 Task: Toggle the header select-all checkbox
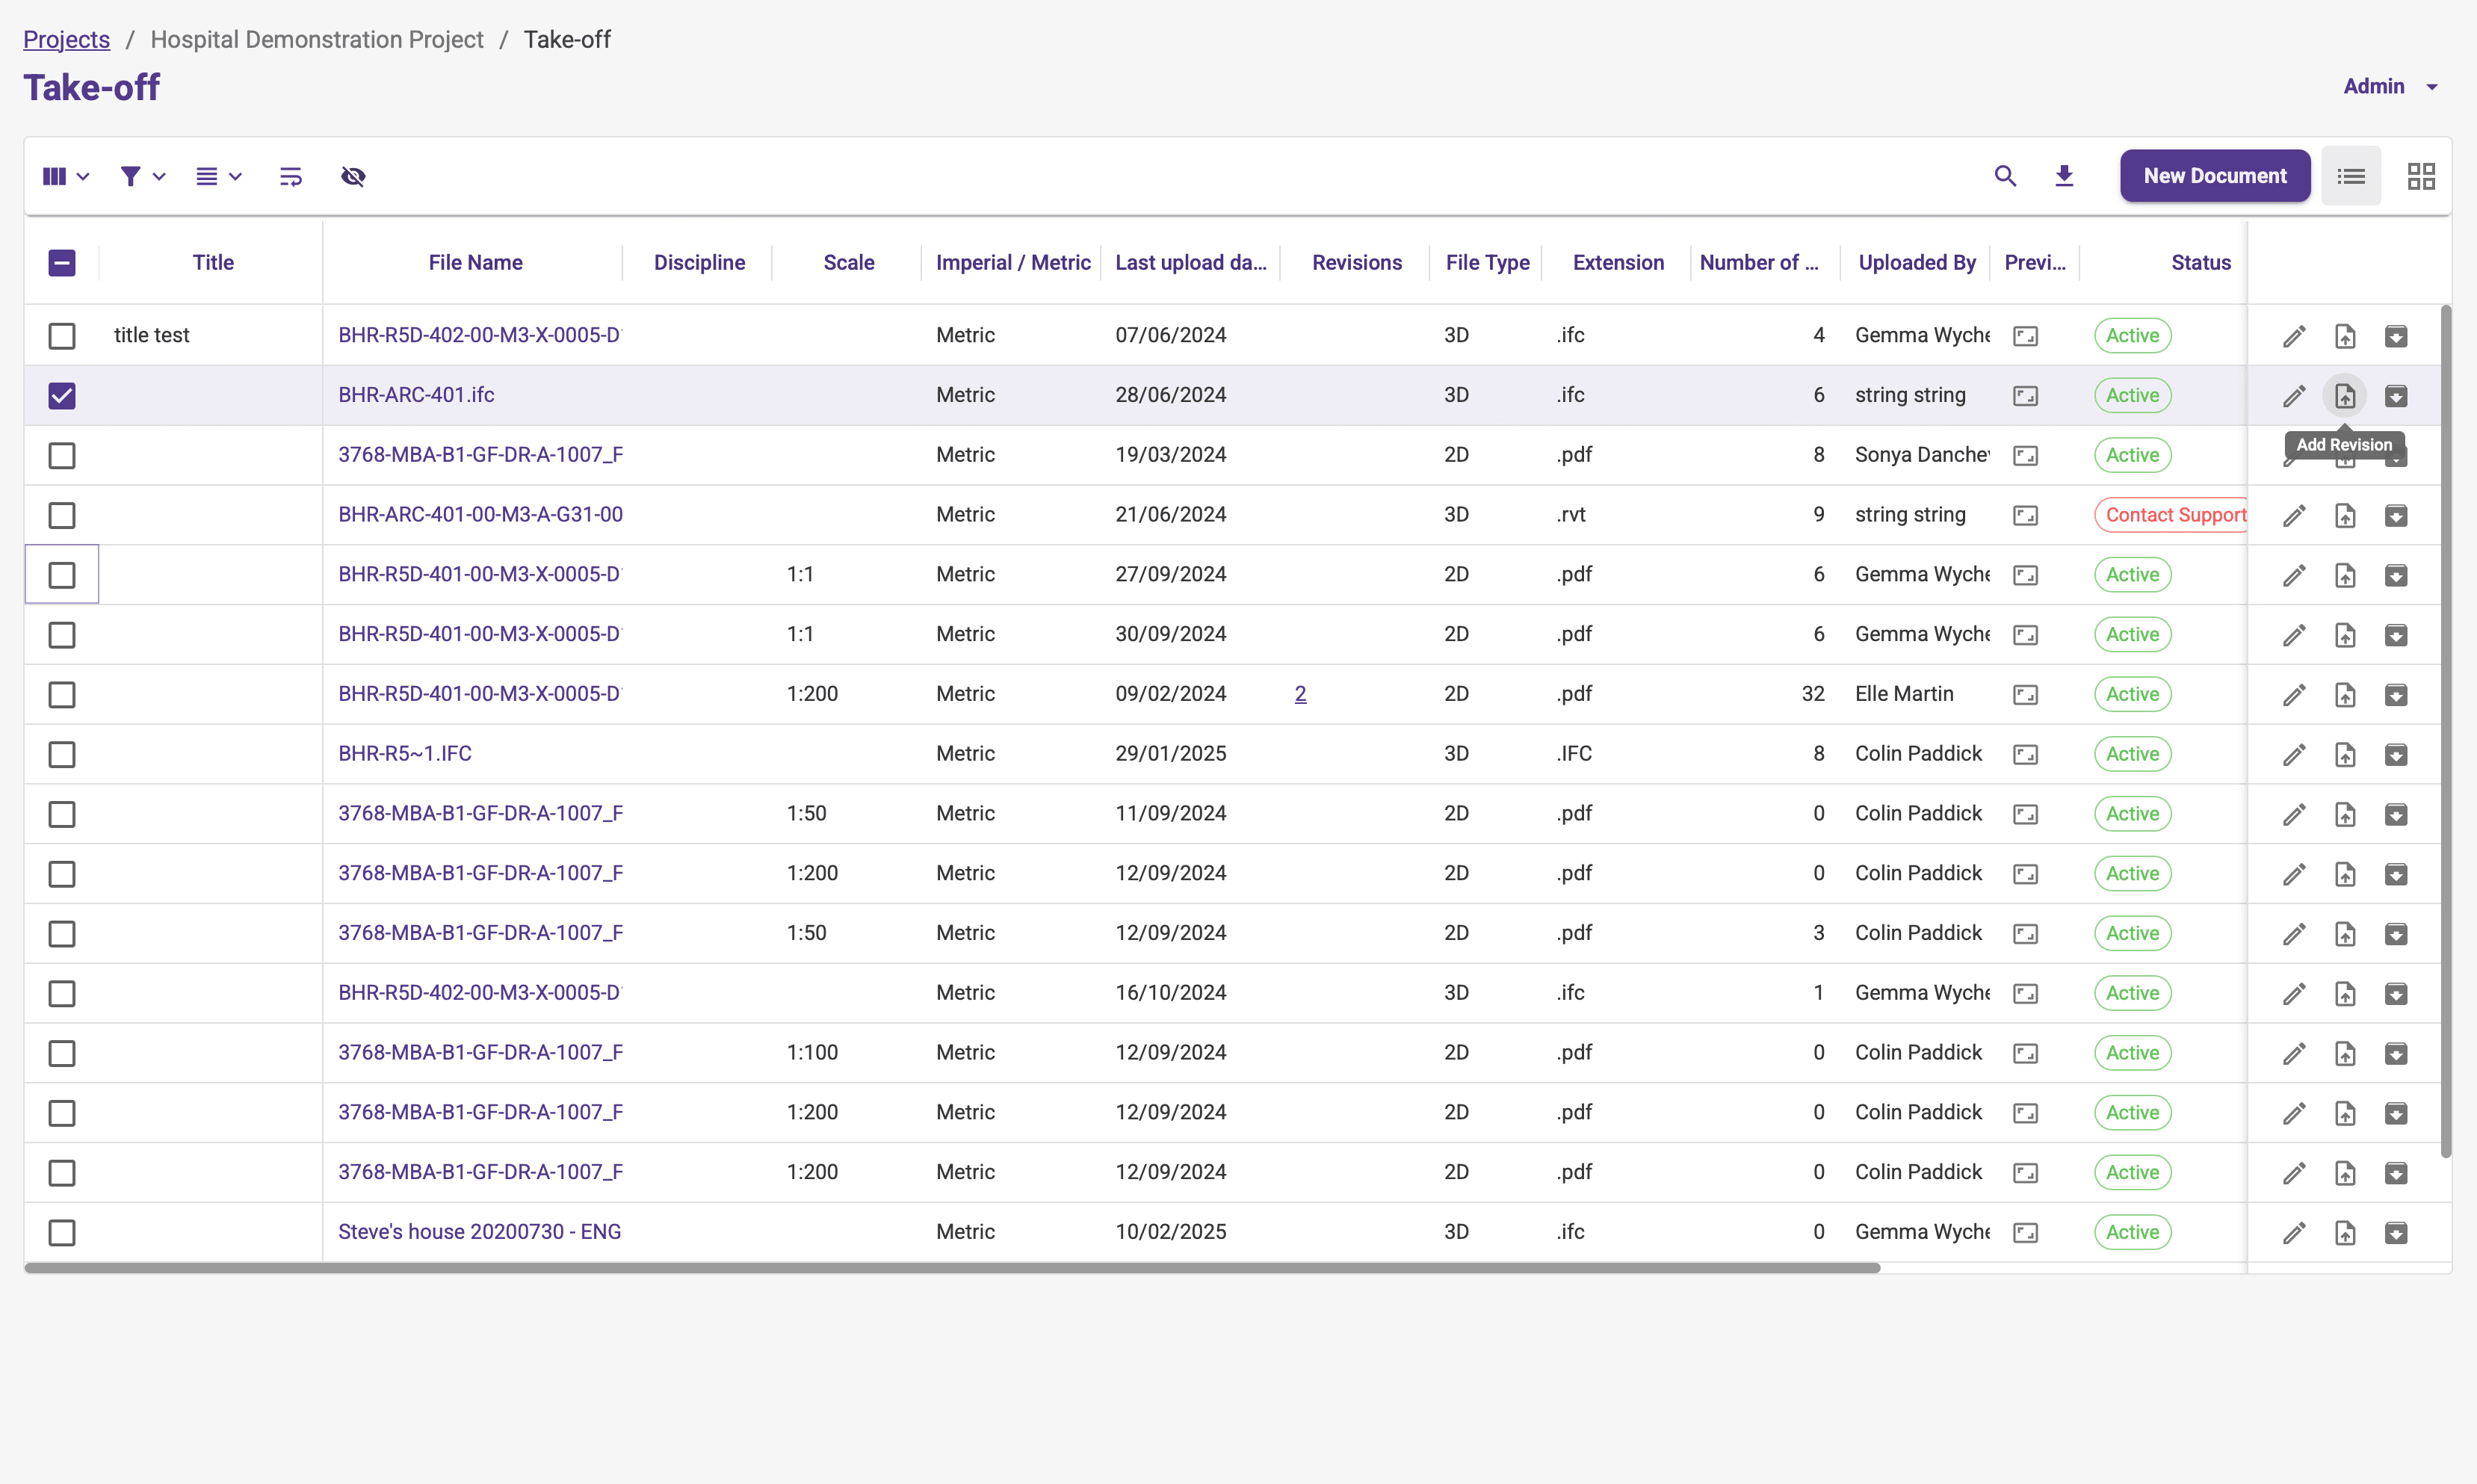[62, 263]
